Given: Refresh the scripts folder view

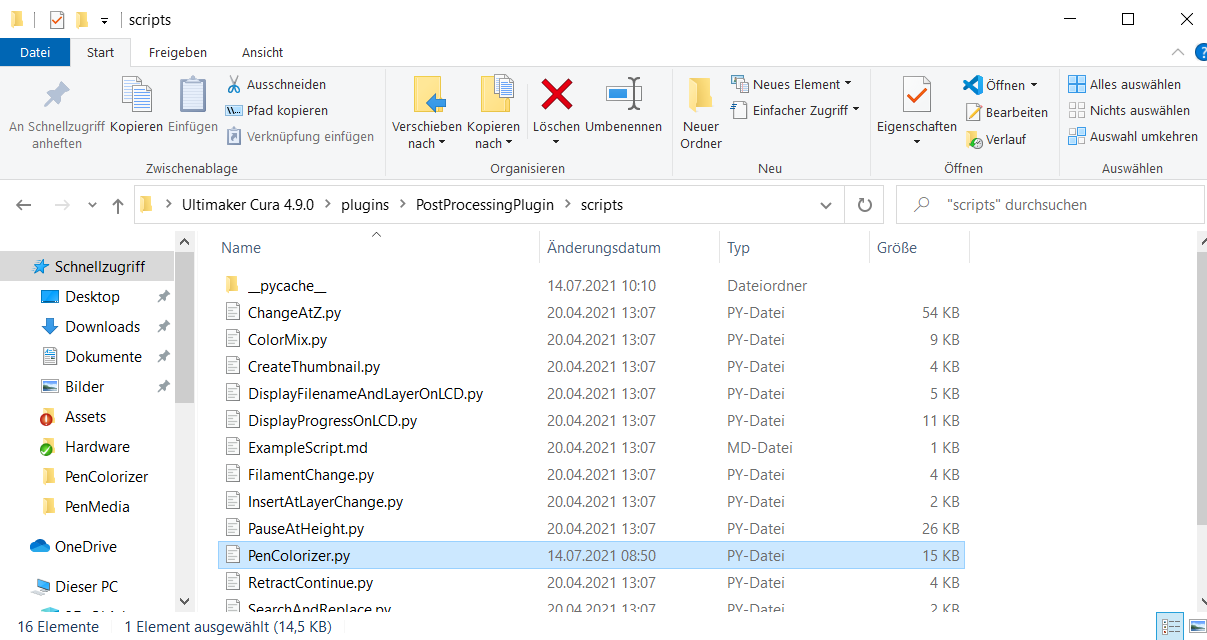Looking at the screenshot, I should tap(864, 205).
